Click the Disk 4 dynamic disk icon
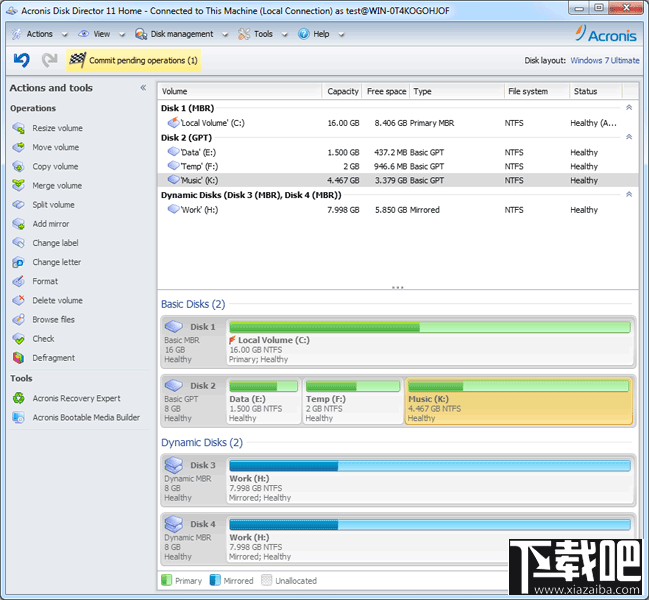 pos(174,524)
